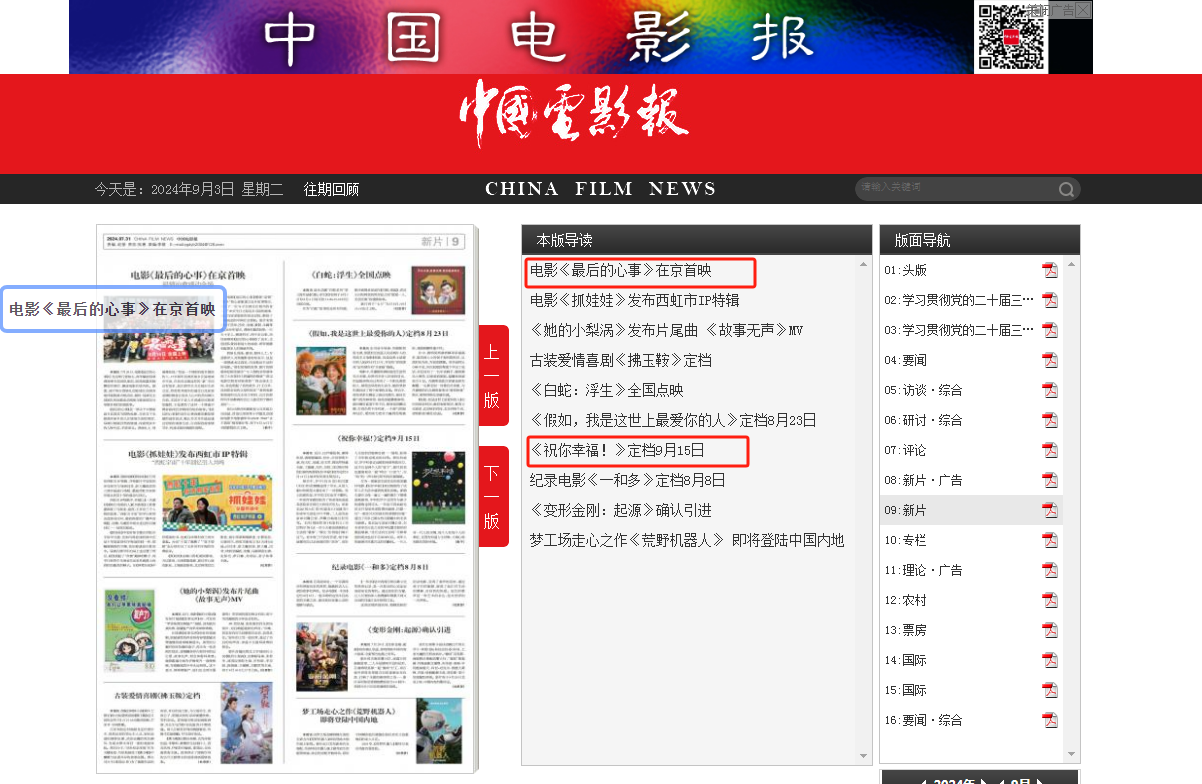Click PDF icon beside 09:新片
Screen dimensions: 1202x784
point(1049,510)
